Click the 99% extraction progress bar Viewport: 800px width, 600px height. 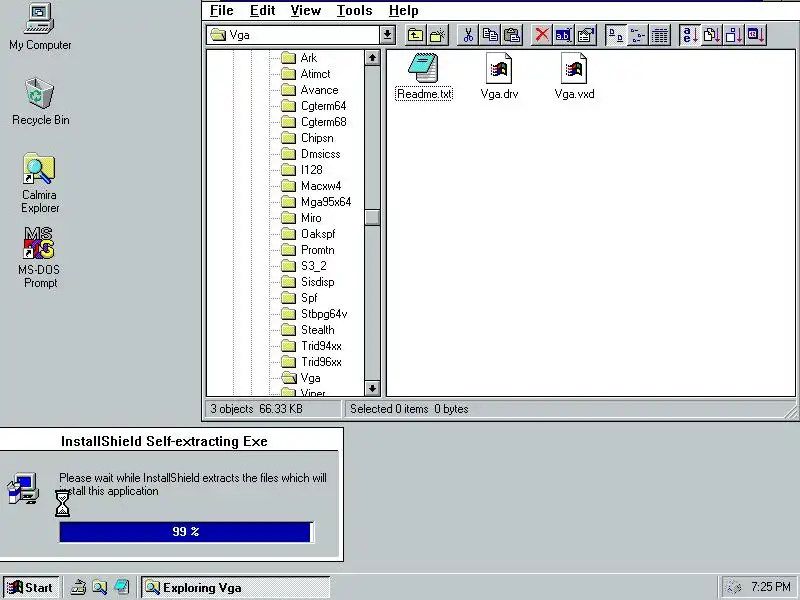pyautogui.click(x=186, y=532)
